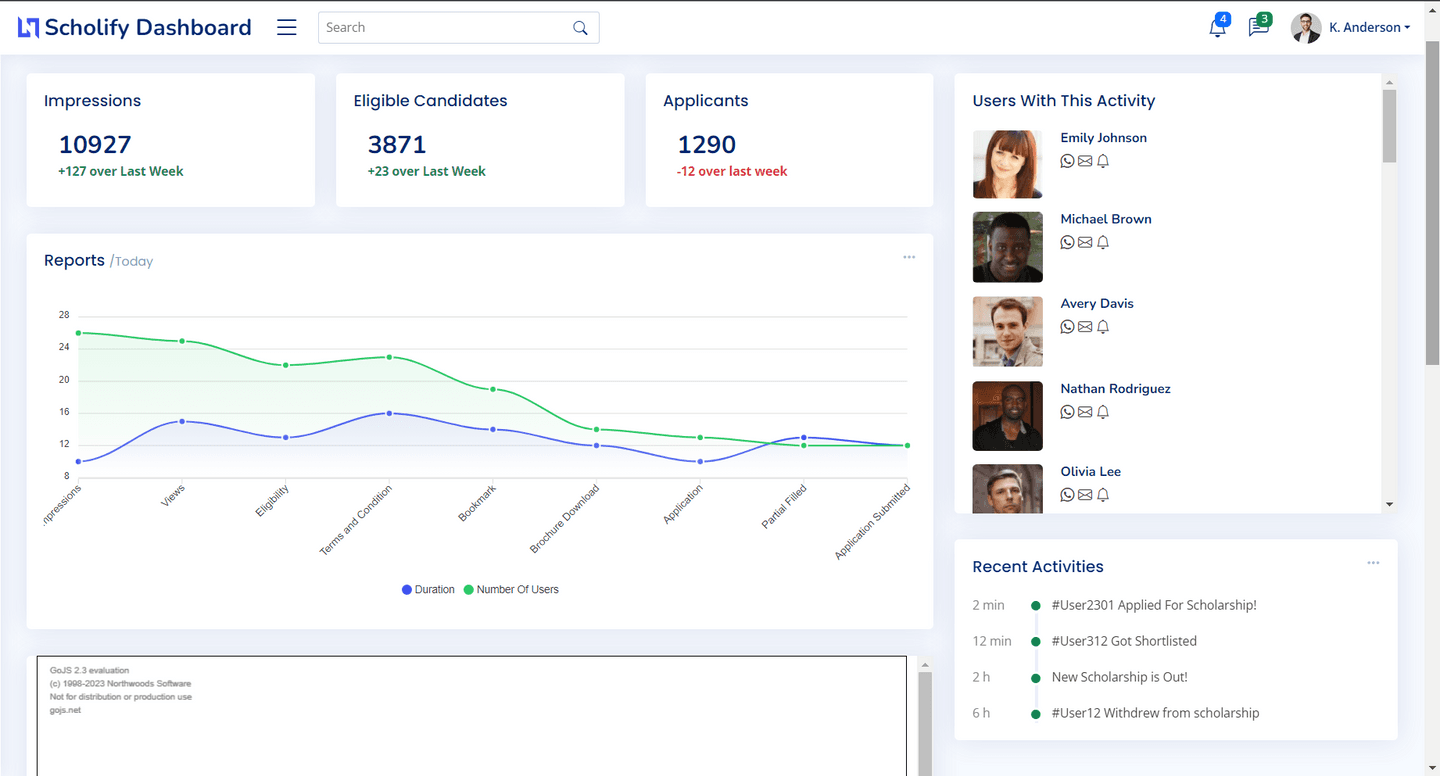
Task: Click the users list scrollbar thumb
Action: point(1389,126)
